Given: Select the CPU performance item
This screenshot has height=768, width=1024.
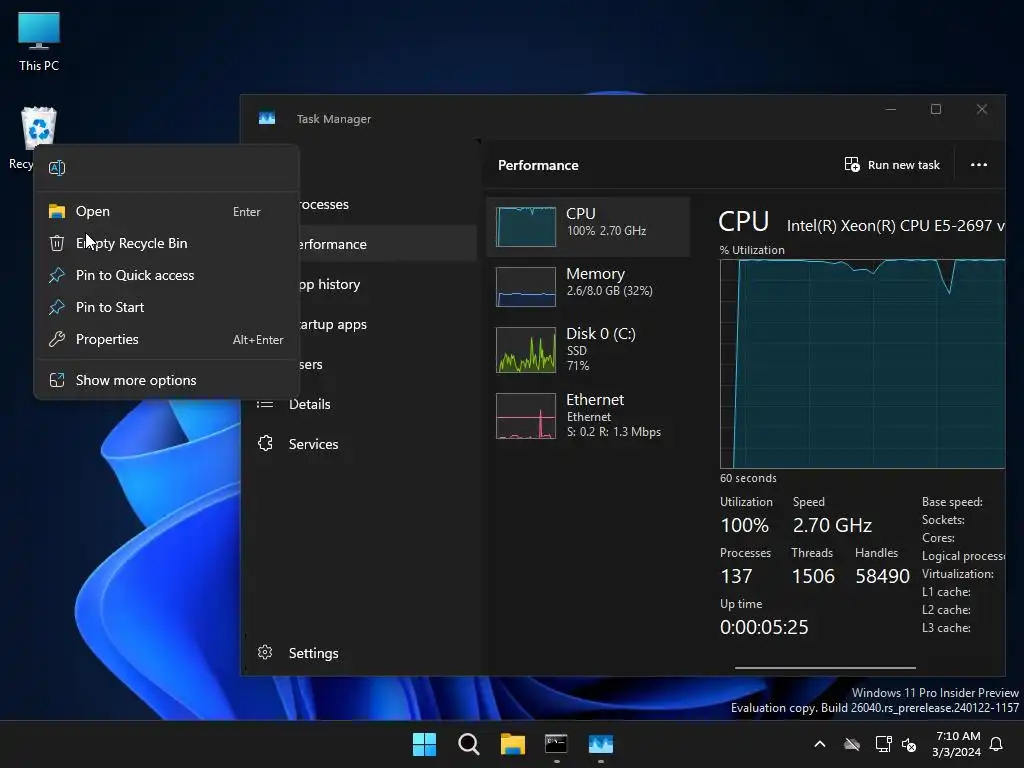Looking at the screenshot, I should pos(588,226).
